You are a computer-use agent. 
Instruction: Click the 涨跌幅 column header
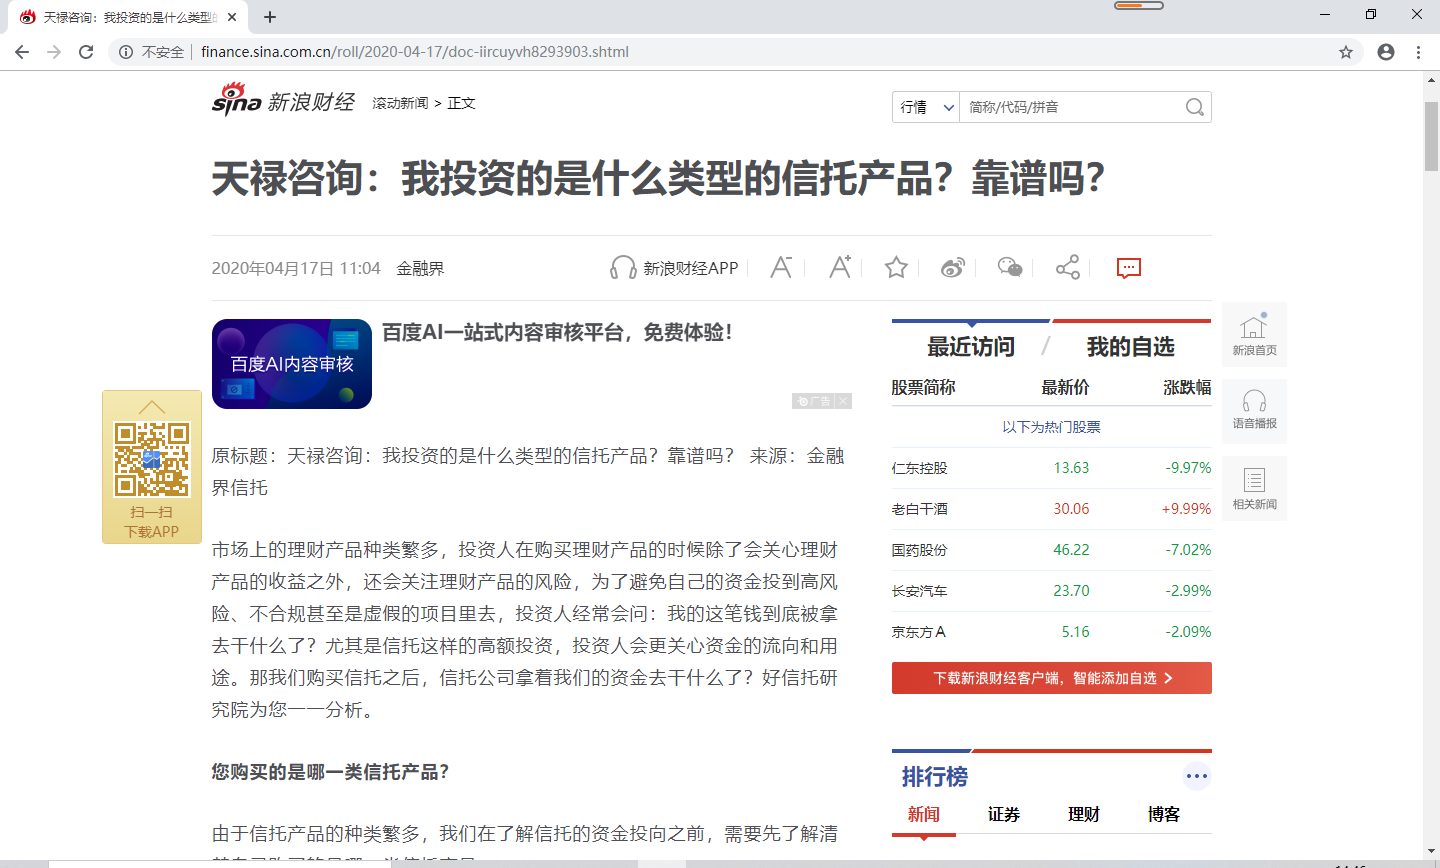[1187, 387]
